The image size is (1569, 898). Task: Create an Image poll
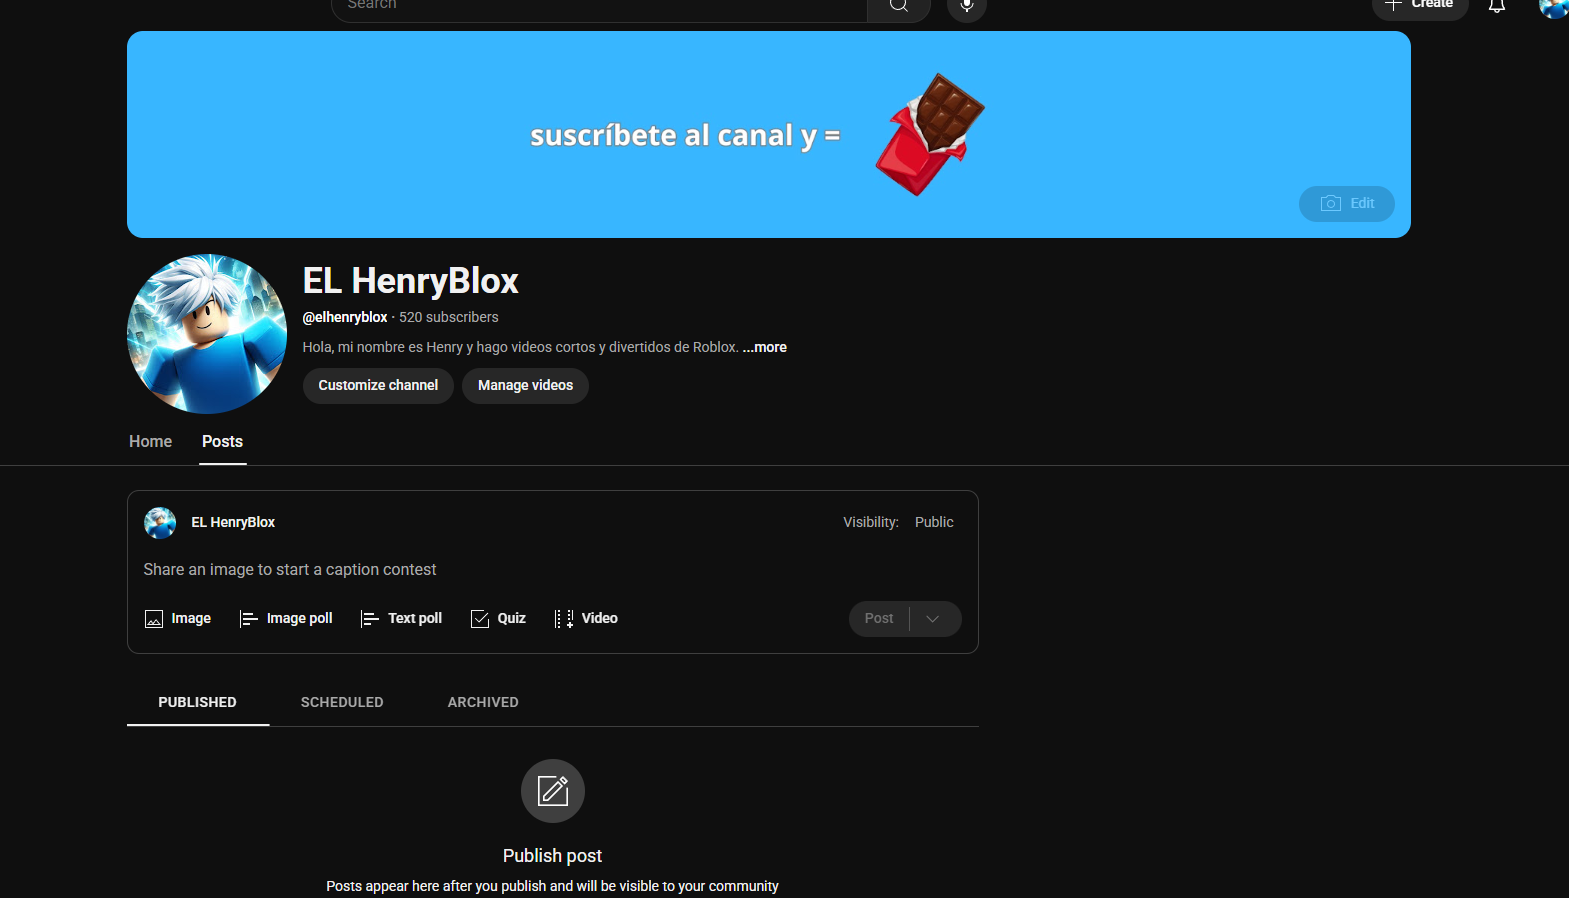[x=286, y=619]
